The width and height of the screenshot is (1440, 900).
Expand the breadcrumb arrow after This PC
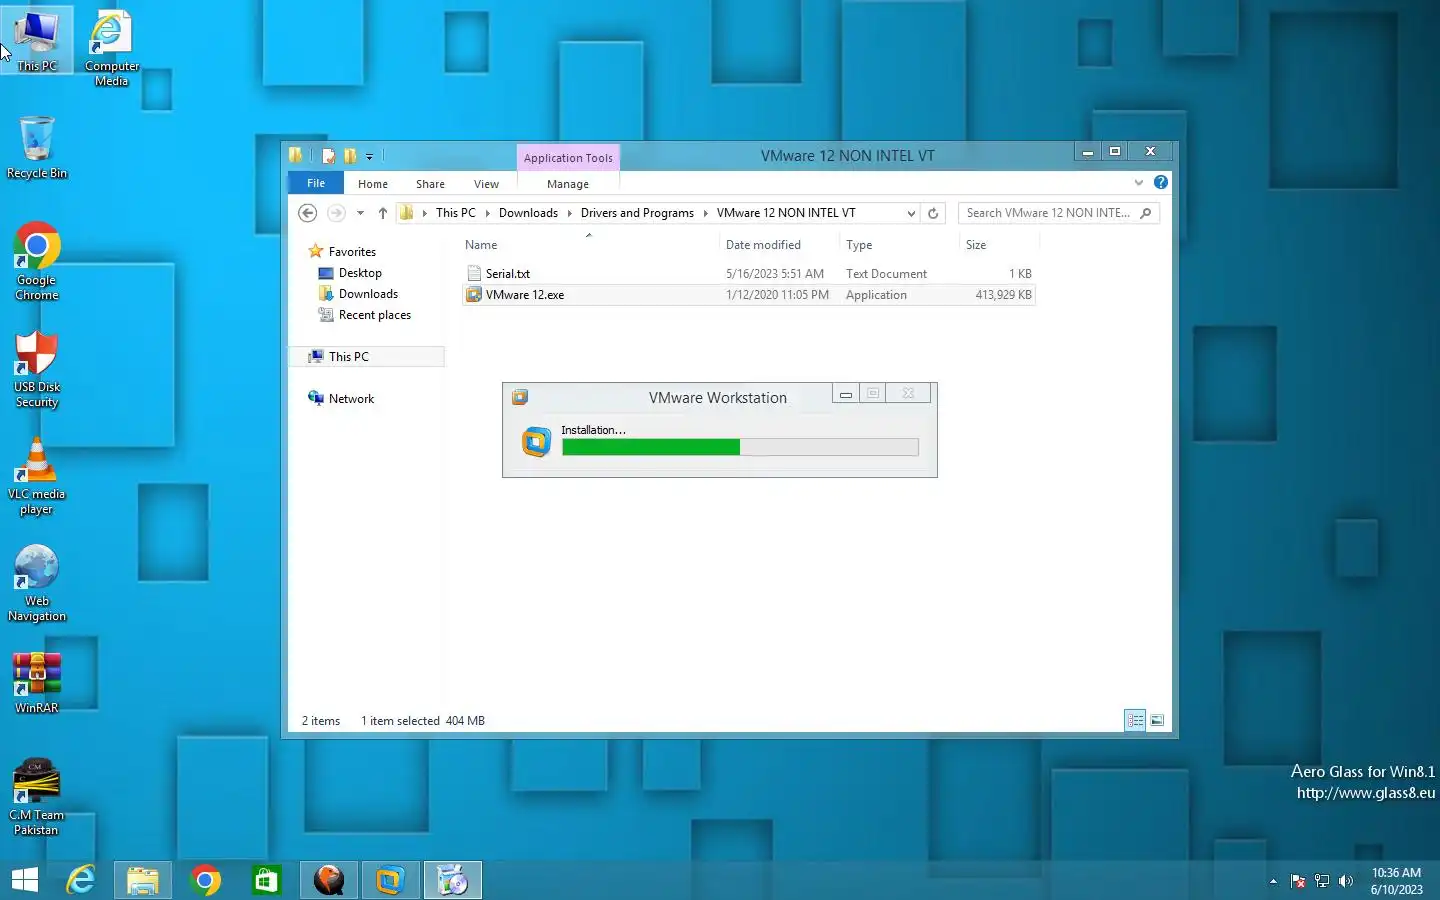[487, 213]
